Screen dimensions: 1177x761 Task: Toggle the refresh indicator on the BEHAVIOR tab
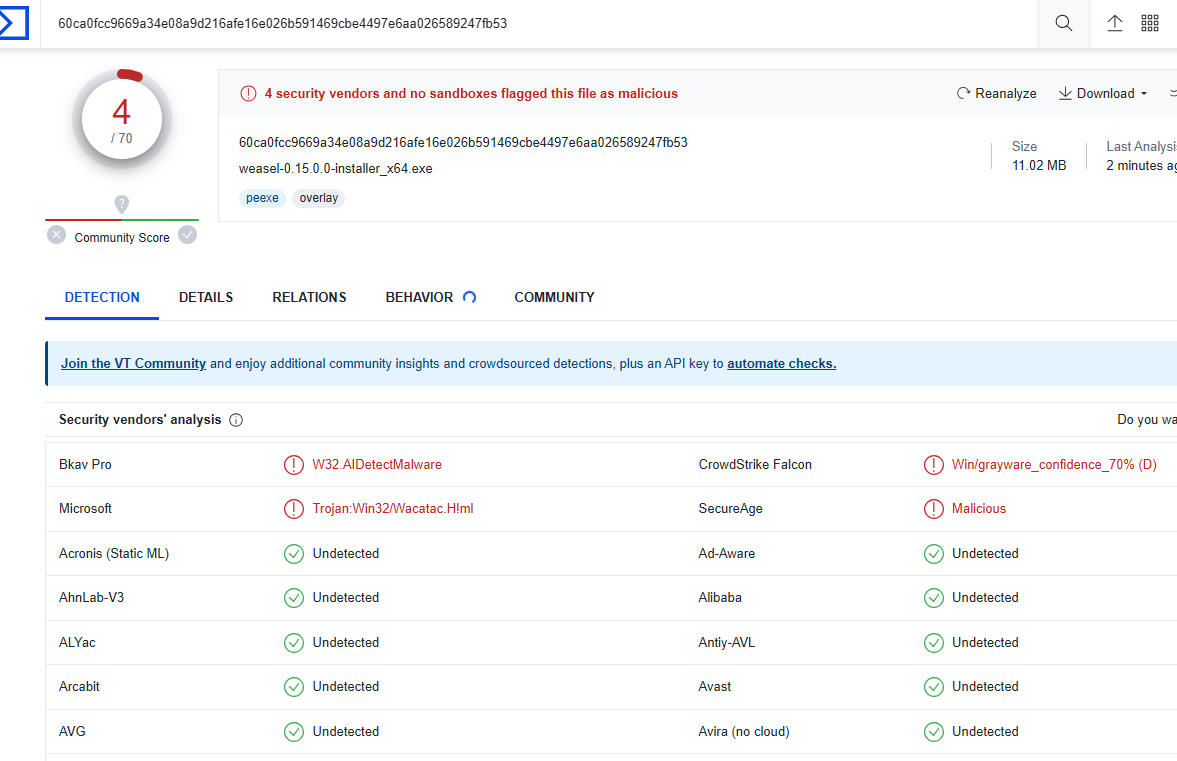tap(468, 296)
